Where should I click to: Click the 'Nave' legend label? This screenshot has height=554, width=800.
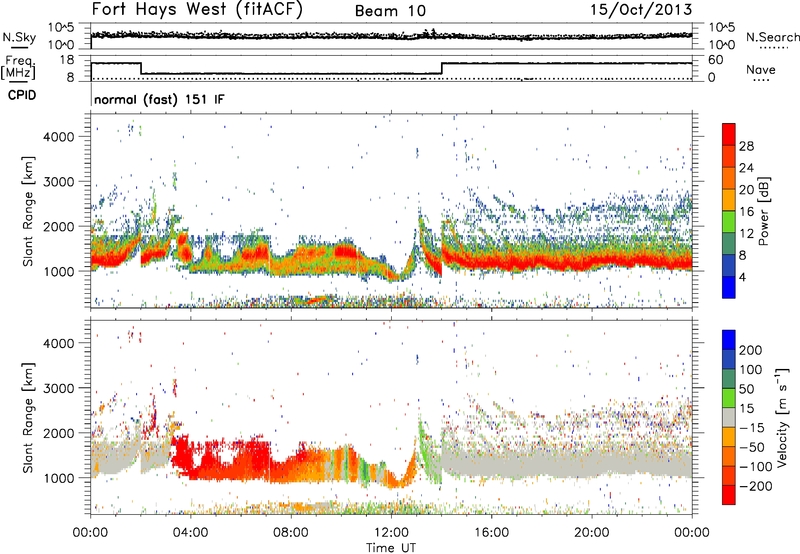click(x=761, y=69)
